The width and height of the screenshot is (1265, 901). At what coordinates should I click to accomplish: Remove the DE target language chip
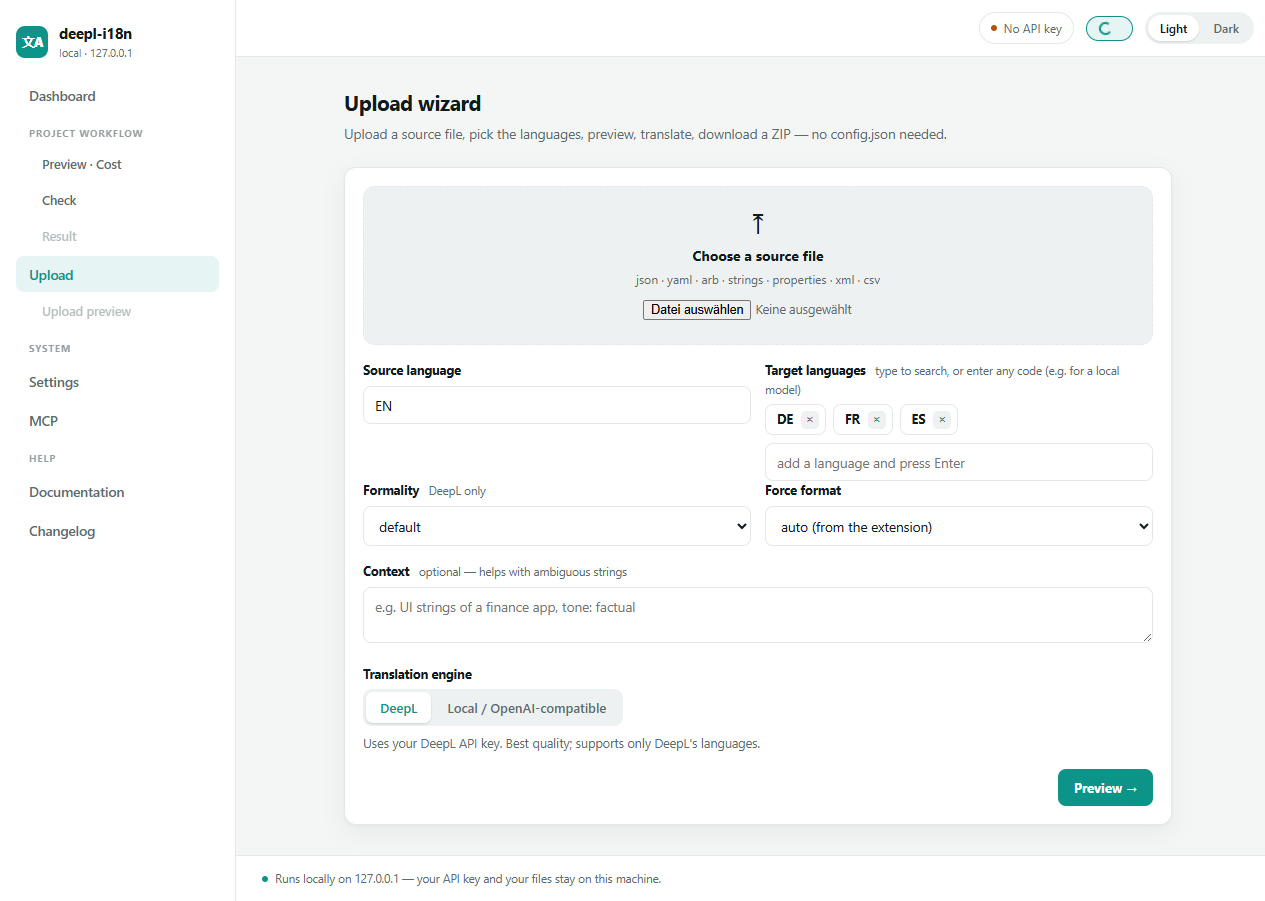[810, 420]
